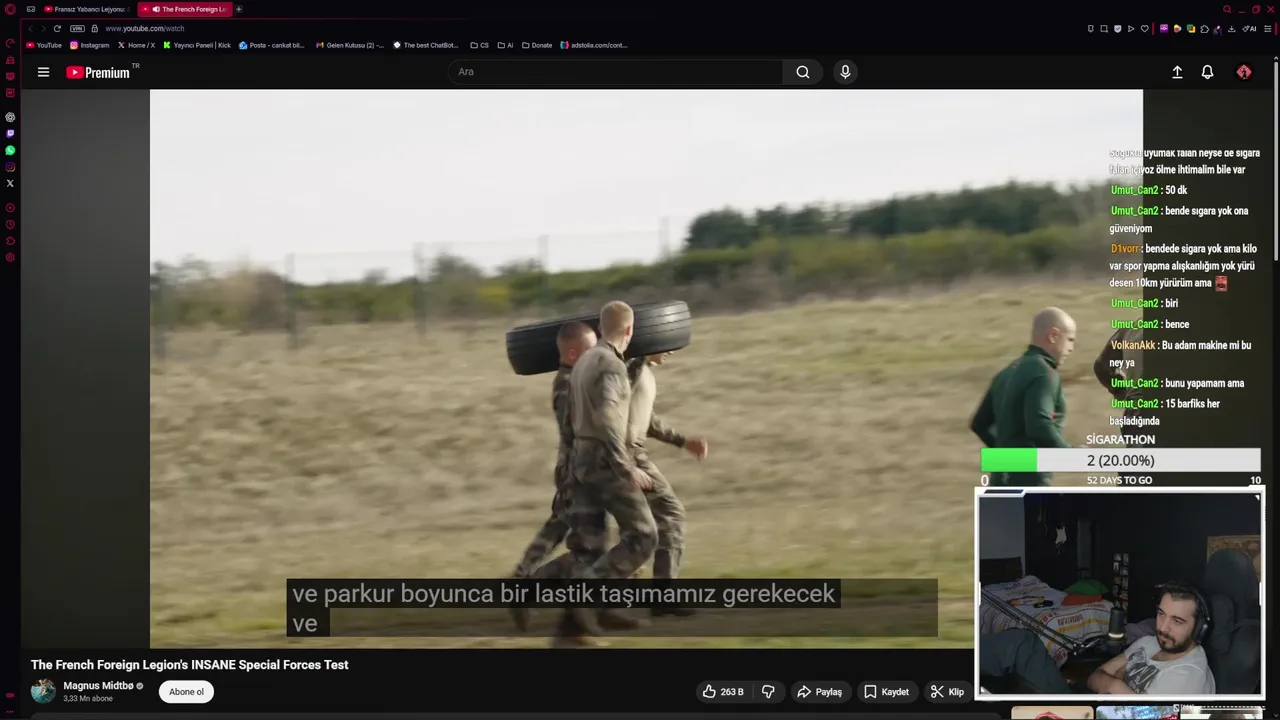Image resolution: width=1280 pixels, height=720 pixels.
Task: Click the Opera menu logo
Action: pyautogui.click(x=10, y=9)
